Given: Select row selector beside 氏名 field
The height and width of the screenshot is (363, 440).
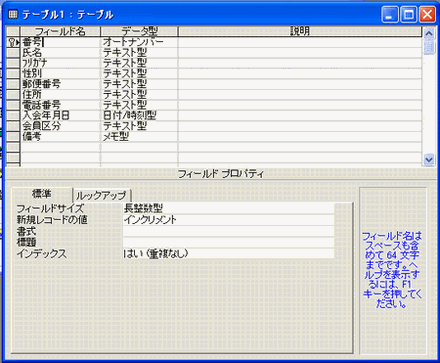Looking at the screenshot, I should pyautogui.click(x=13, y=52).
